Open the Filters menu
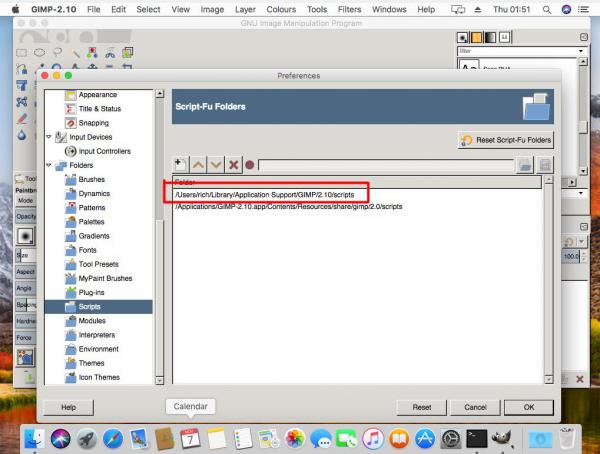Image resolution: width=600 pixels, height=454 pixels. point(349,10)
